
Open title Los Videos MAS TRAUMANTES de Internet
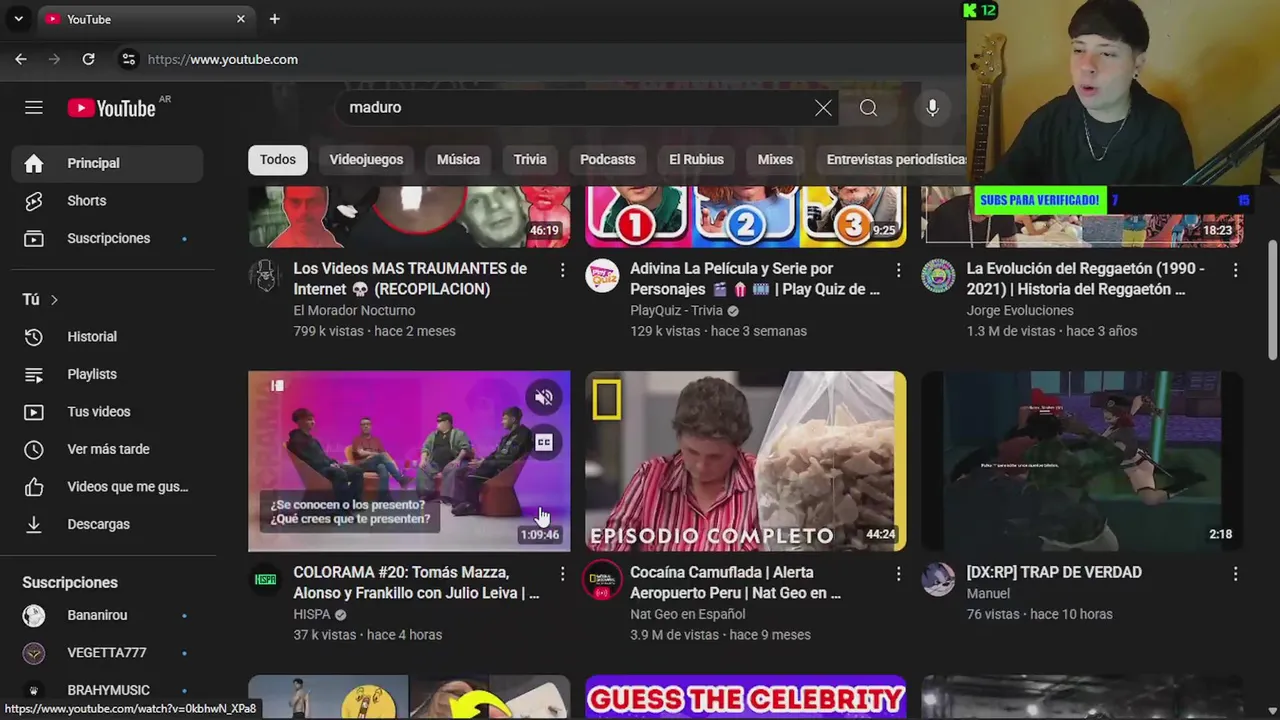(x=410, y=279)
